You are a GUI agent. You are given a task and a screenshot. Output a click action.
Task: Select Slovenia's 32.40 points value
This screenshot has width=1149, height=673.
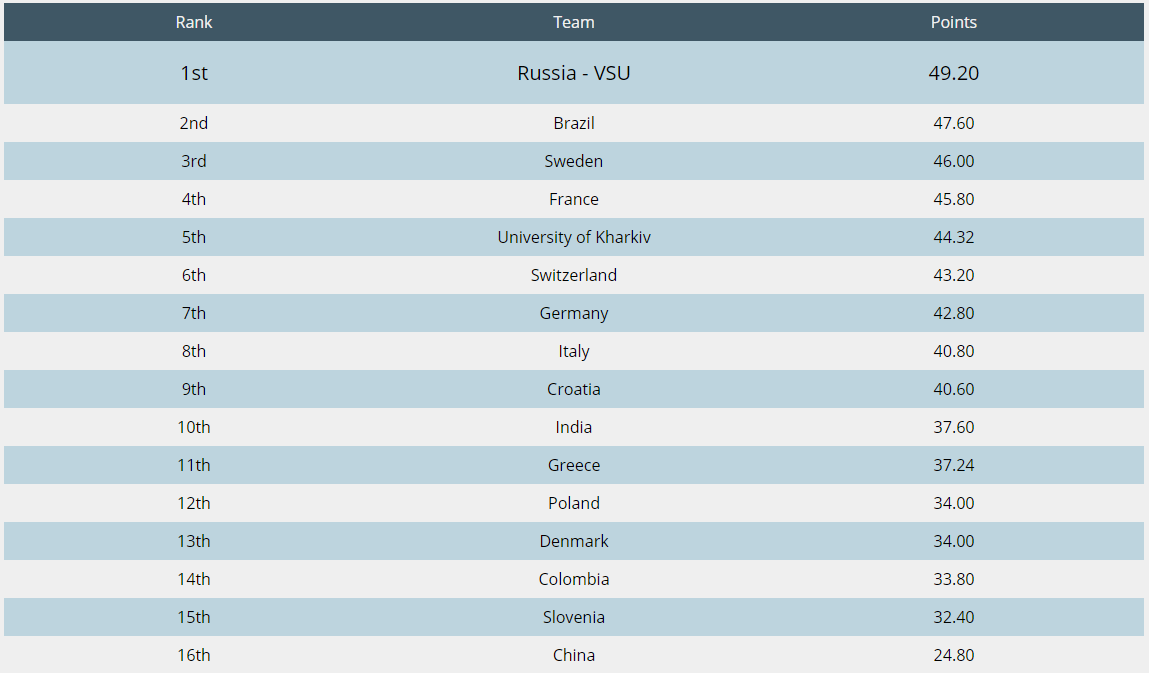click(954, 617)
